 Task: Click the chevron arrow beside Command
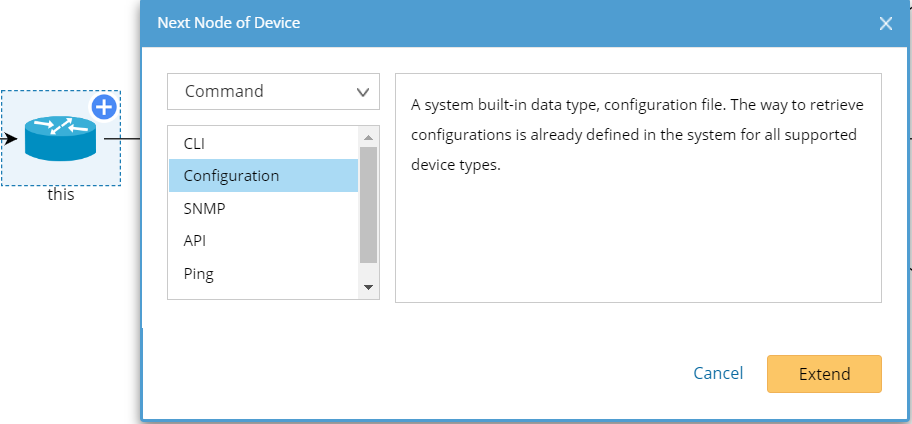tap(362, 92)
